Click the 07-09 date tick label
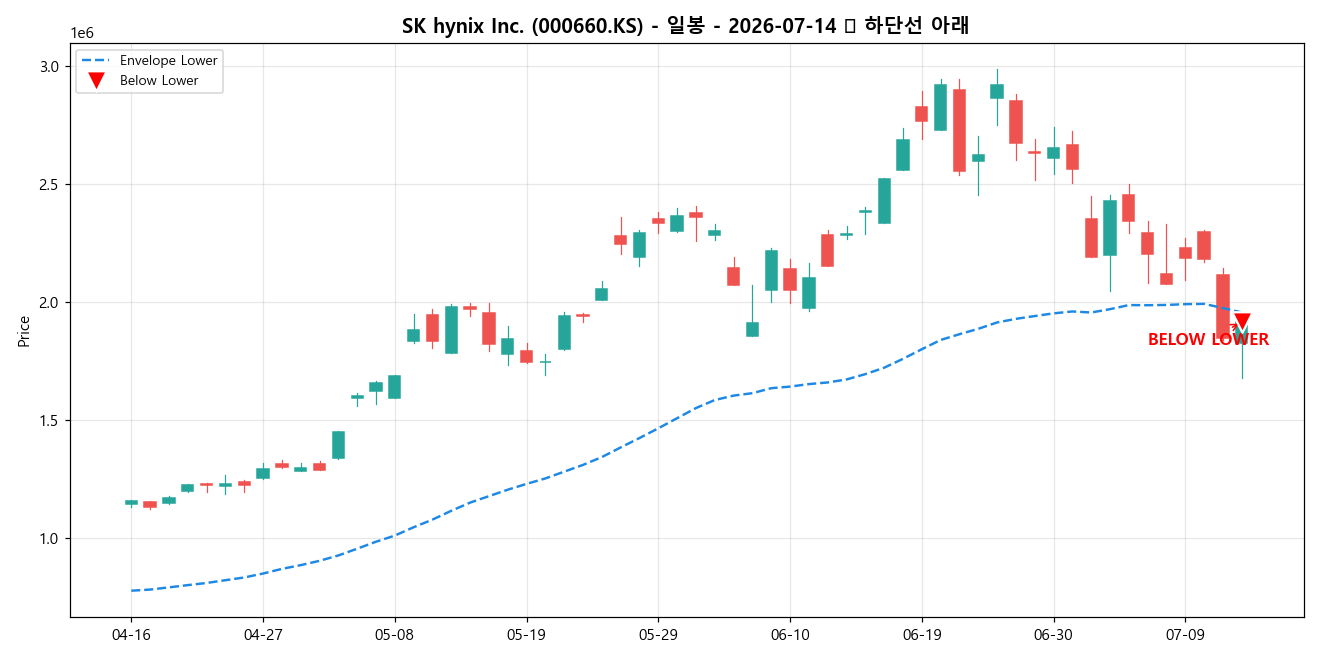 (1185, 635)
